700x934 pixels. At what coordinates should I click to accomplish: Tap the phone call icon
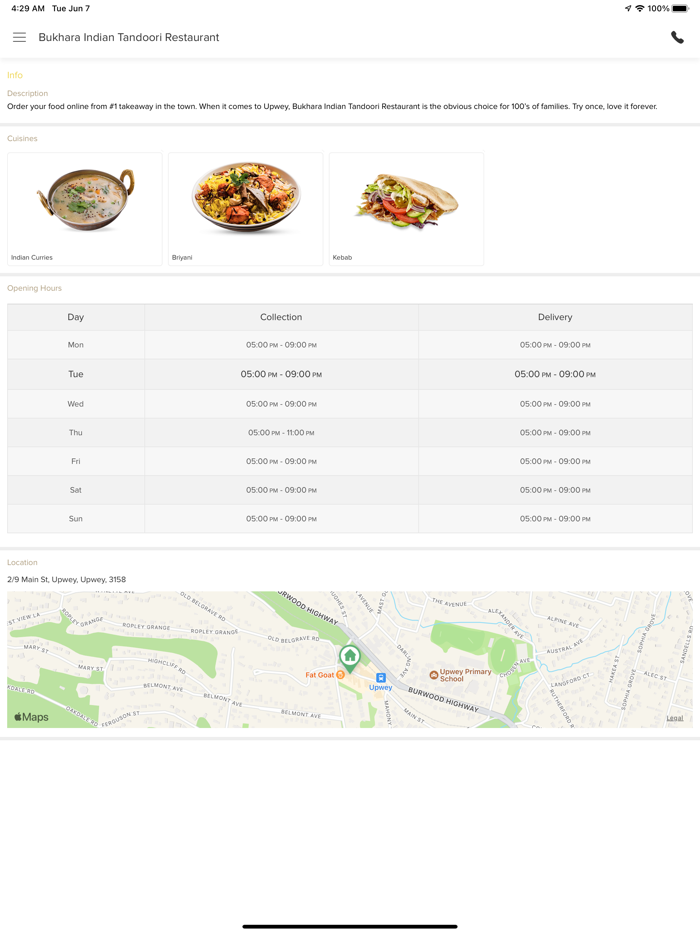(677, 37)
